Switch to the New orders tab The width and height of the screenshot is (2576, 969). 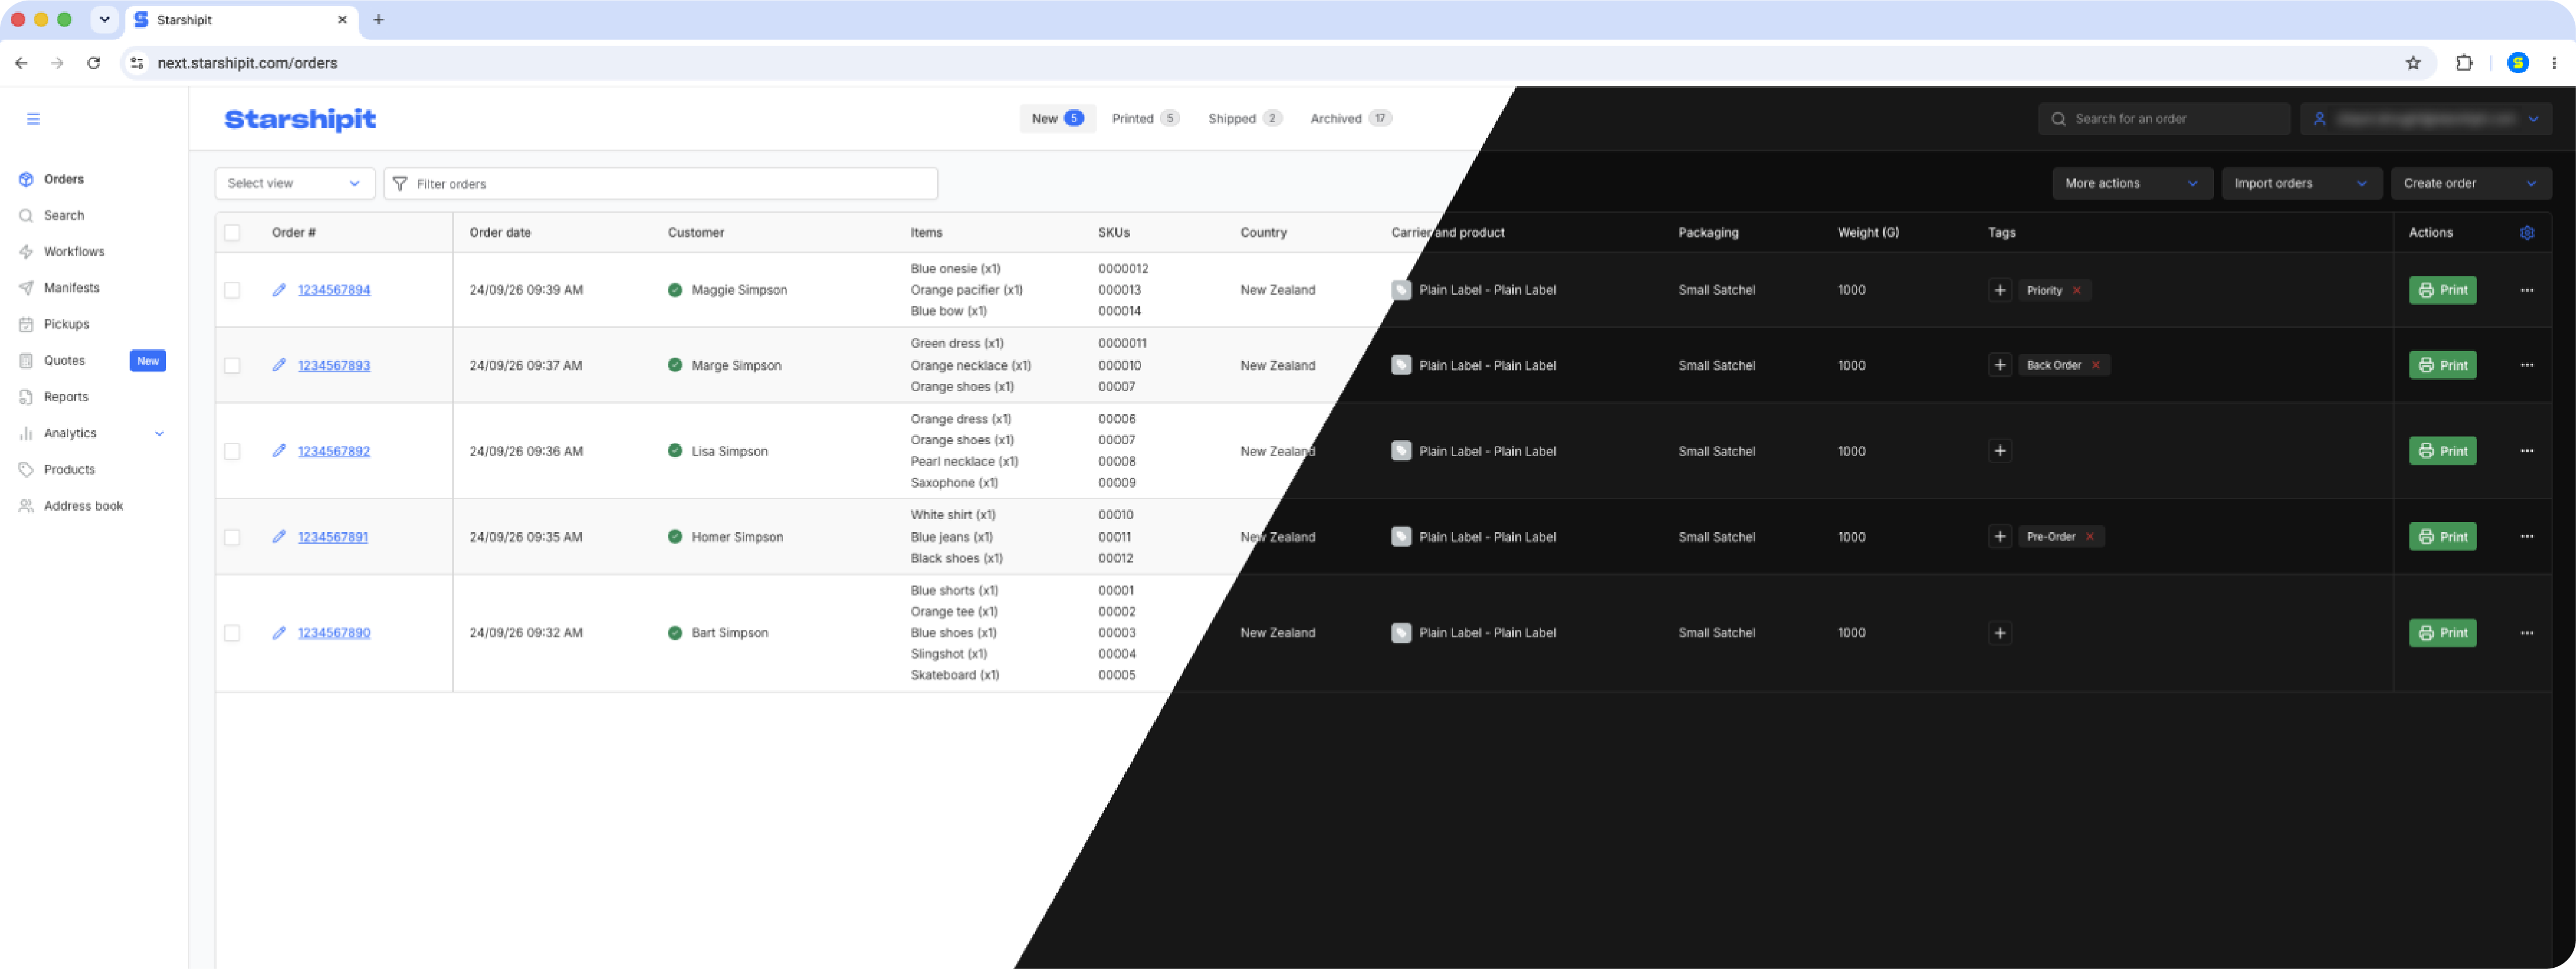1057,118
